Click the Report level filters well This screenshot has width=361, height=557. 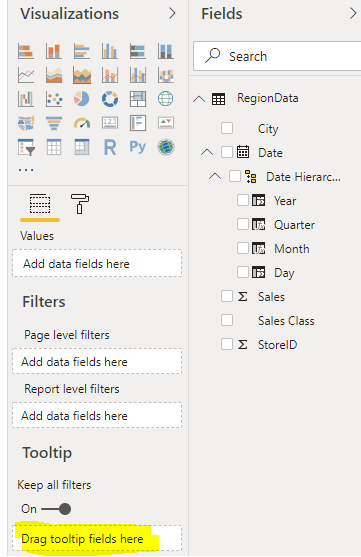[x=97, y=415]
